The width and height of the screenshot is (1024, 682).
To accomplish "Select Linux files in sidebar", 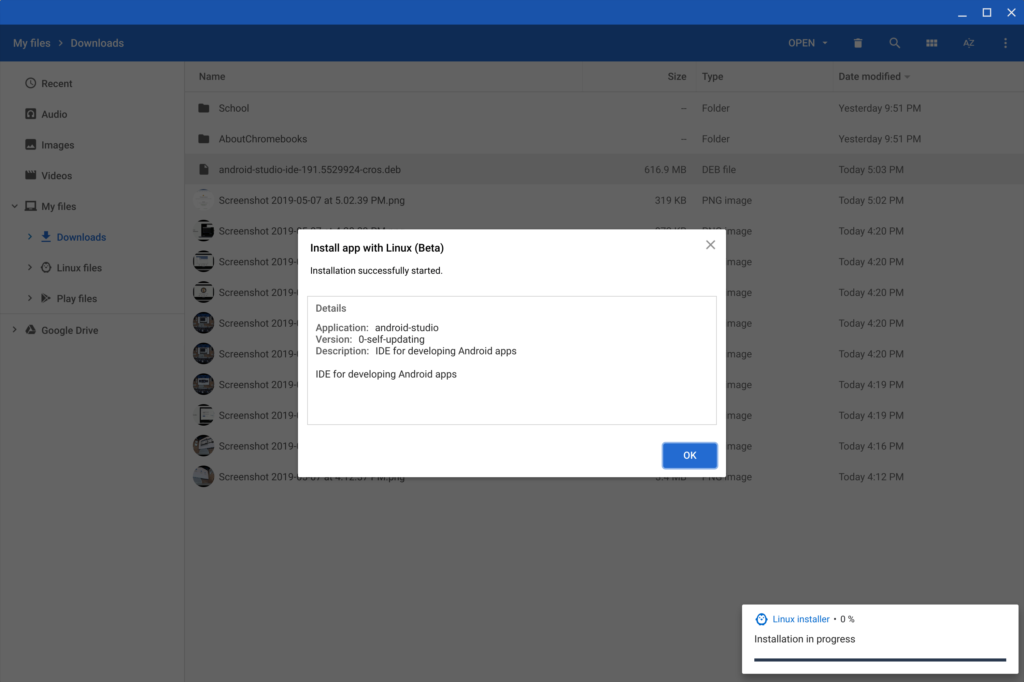I will 92,268.
